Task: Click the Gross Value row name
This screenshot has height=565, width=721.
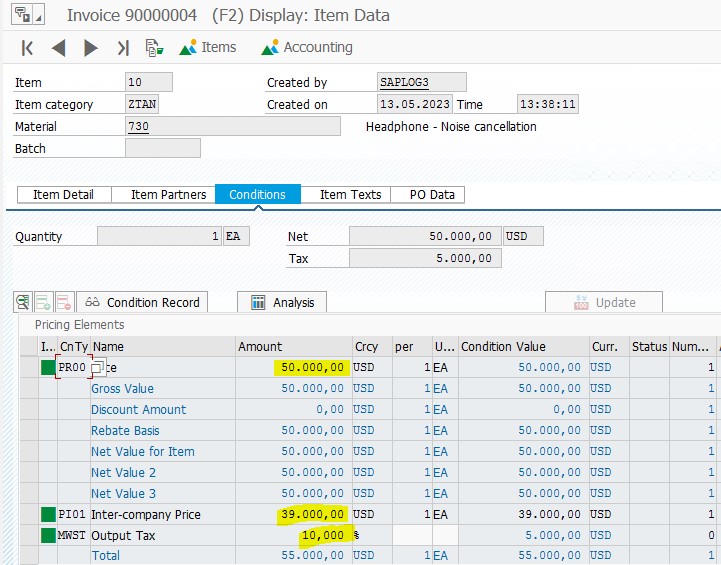Action: (x=122, y=388)
